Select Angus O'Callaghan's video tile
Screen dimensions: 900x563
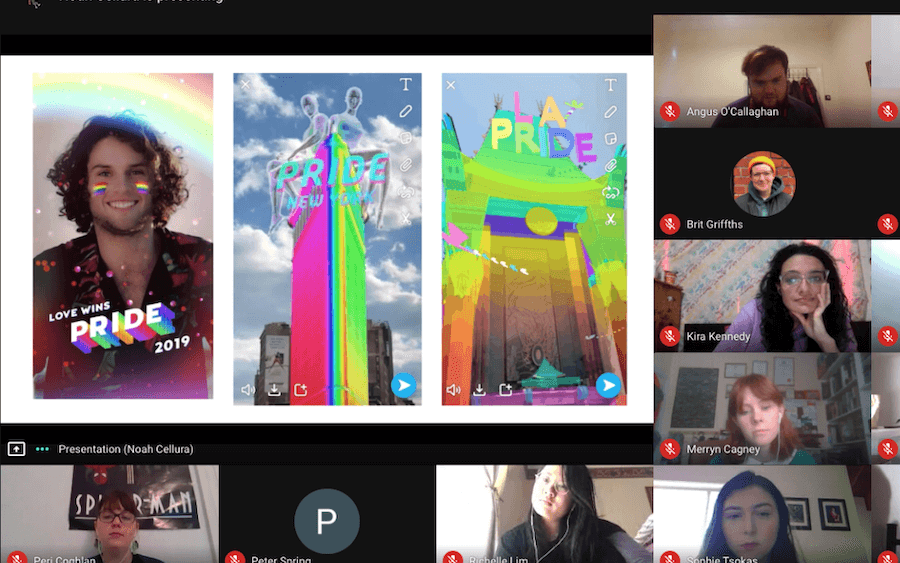(x=762, y=71)
